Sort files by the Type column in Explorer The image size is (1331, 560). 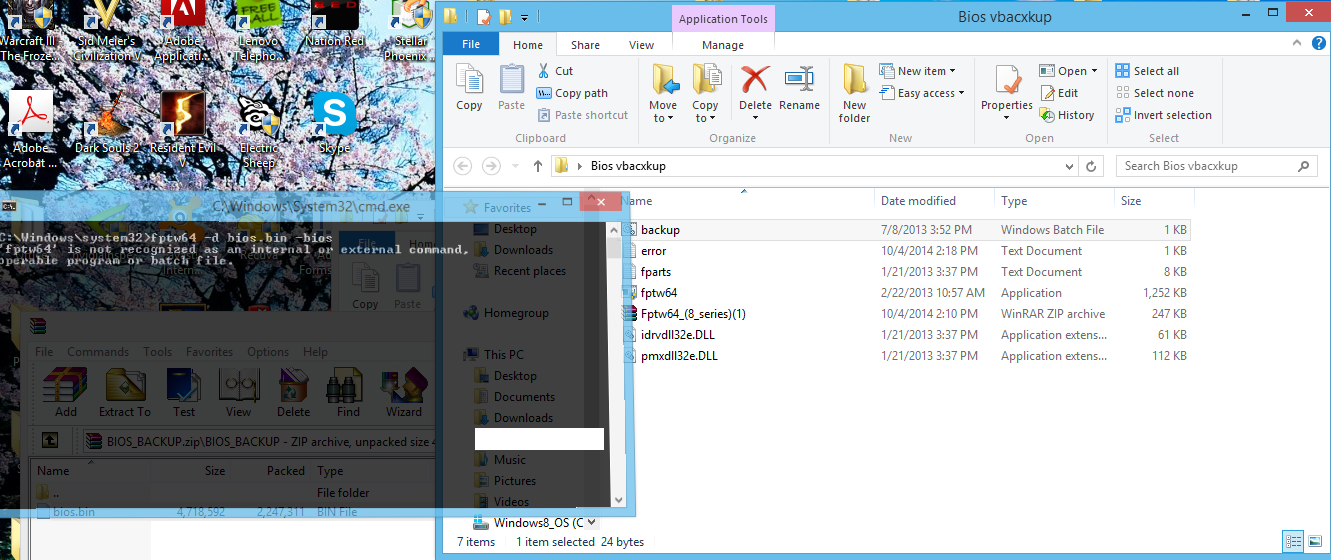1054,201
